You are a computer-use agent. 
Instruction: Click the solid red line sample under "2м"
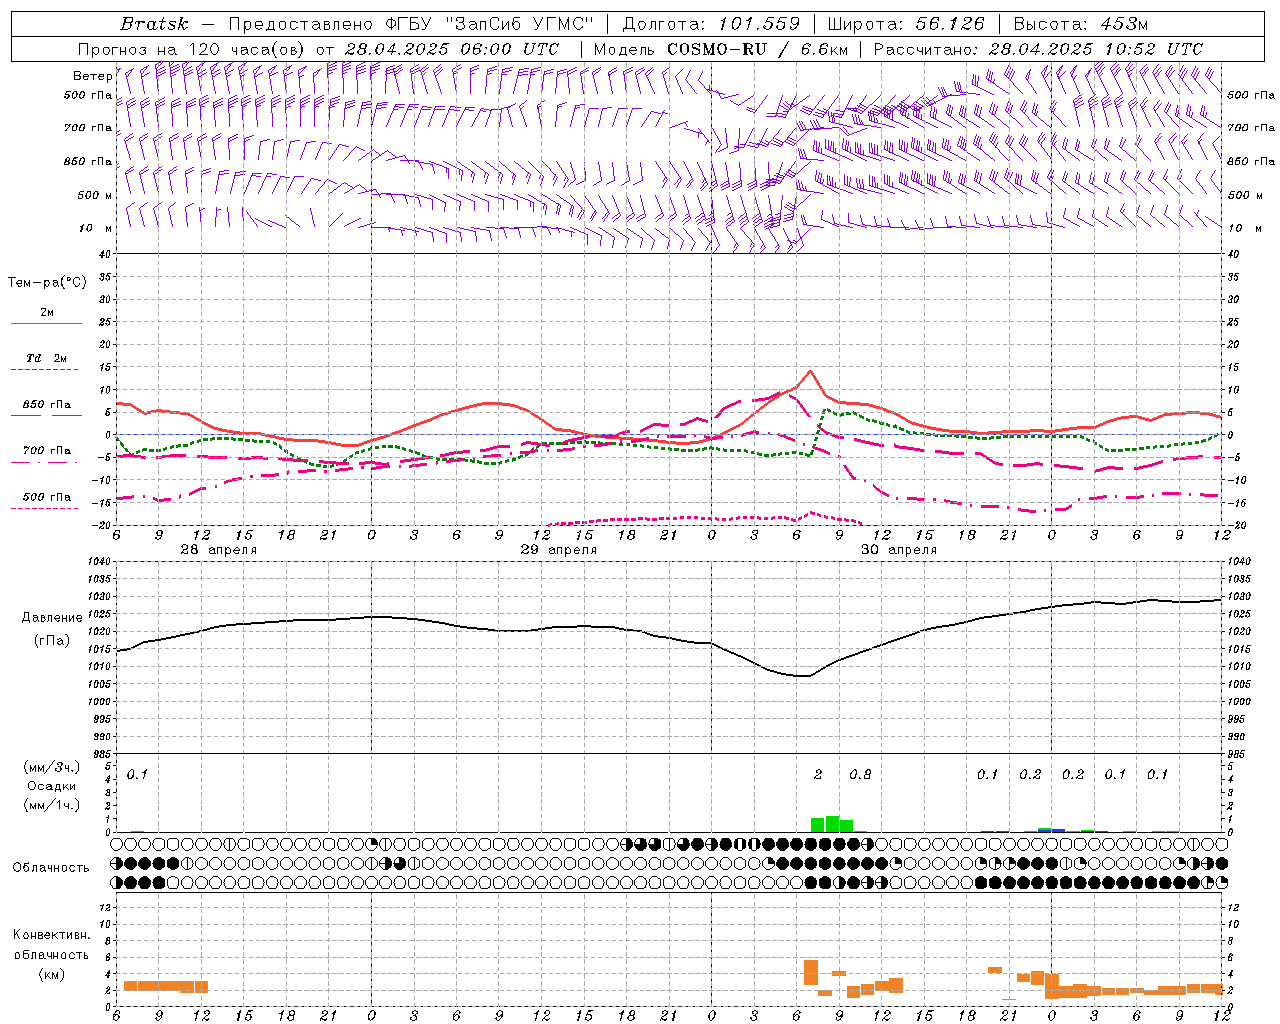pos(46,324)
